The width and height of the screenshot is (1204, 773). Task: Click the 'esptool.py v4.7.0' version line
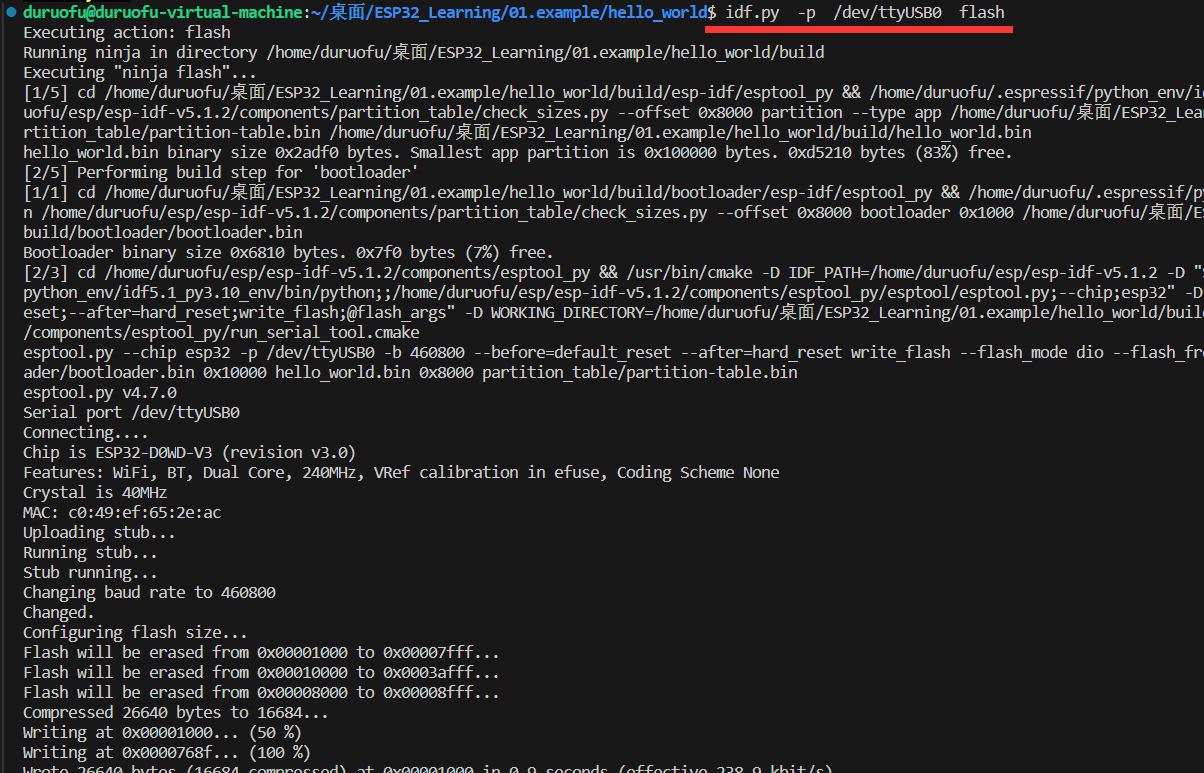99,392
